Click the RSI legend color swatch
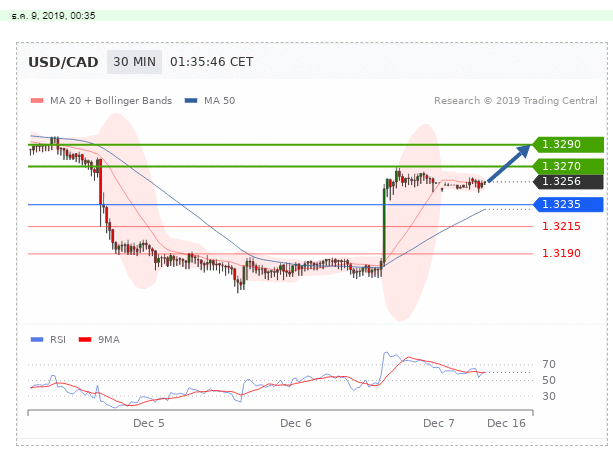 tap(37, 339)
